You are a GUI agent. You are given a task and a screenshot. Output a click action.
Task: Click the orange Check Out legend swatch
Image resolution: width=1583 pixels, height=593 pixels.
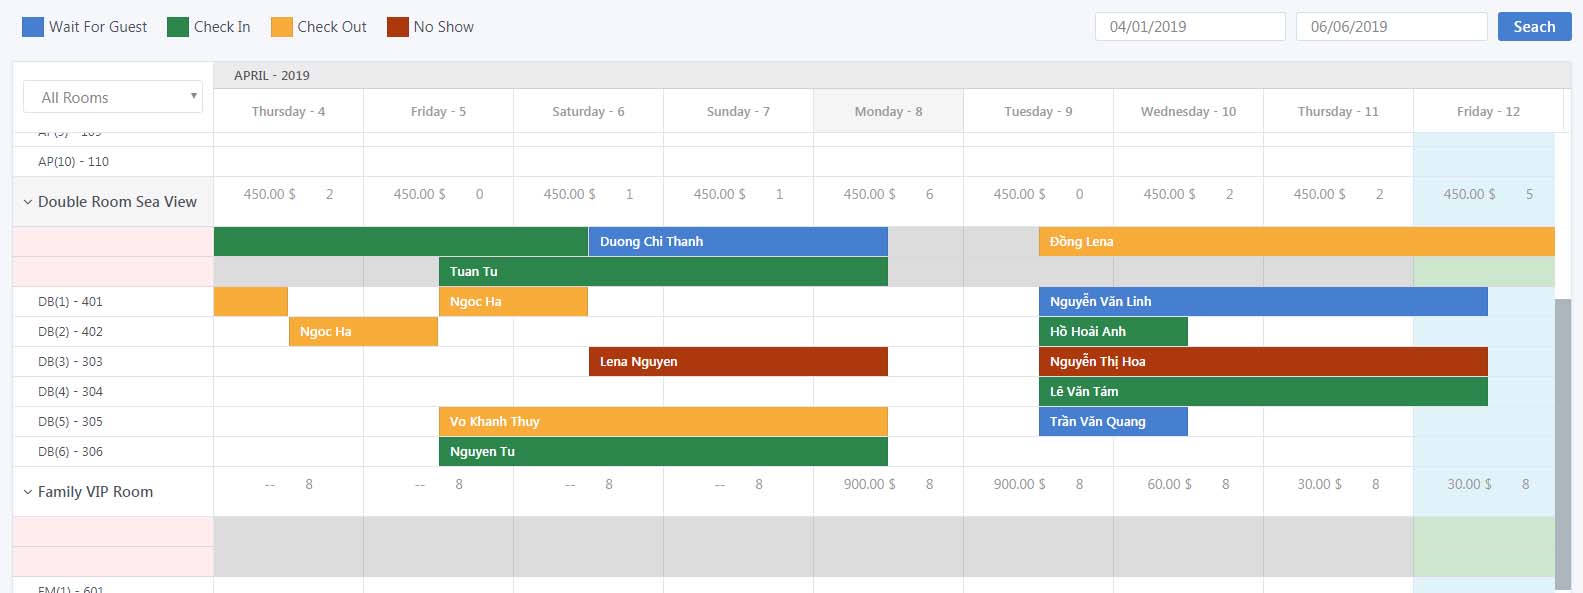point(282,27)
